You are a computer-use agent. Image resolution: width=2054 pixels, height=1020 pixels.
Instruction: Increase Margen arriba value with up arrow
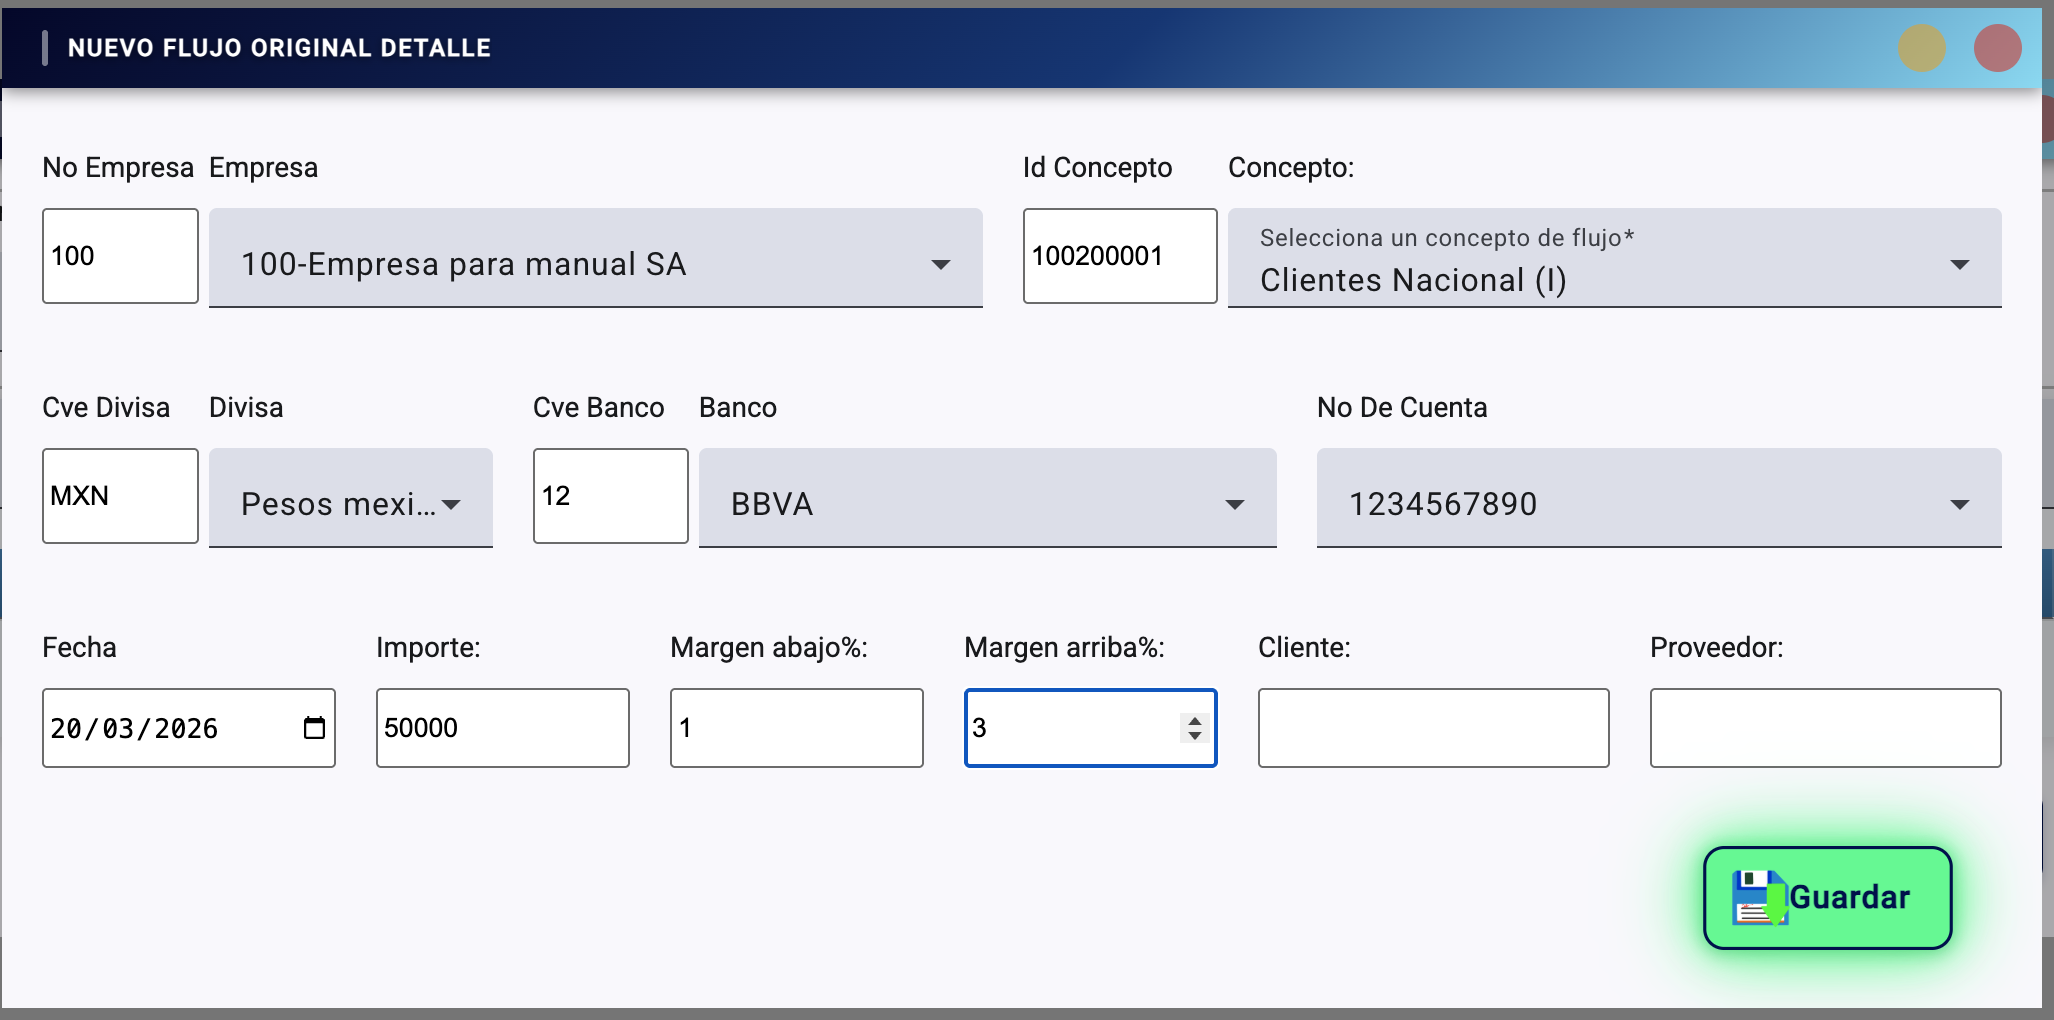1194,720
